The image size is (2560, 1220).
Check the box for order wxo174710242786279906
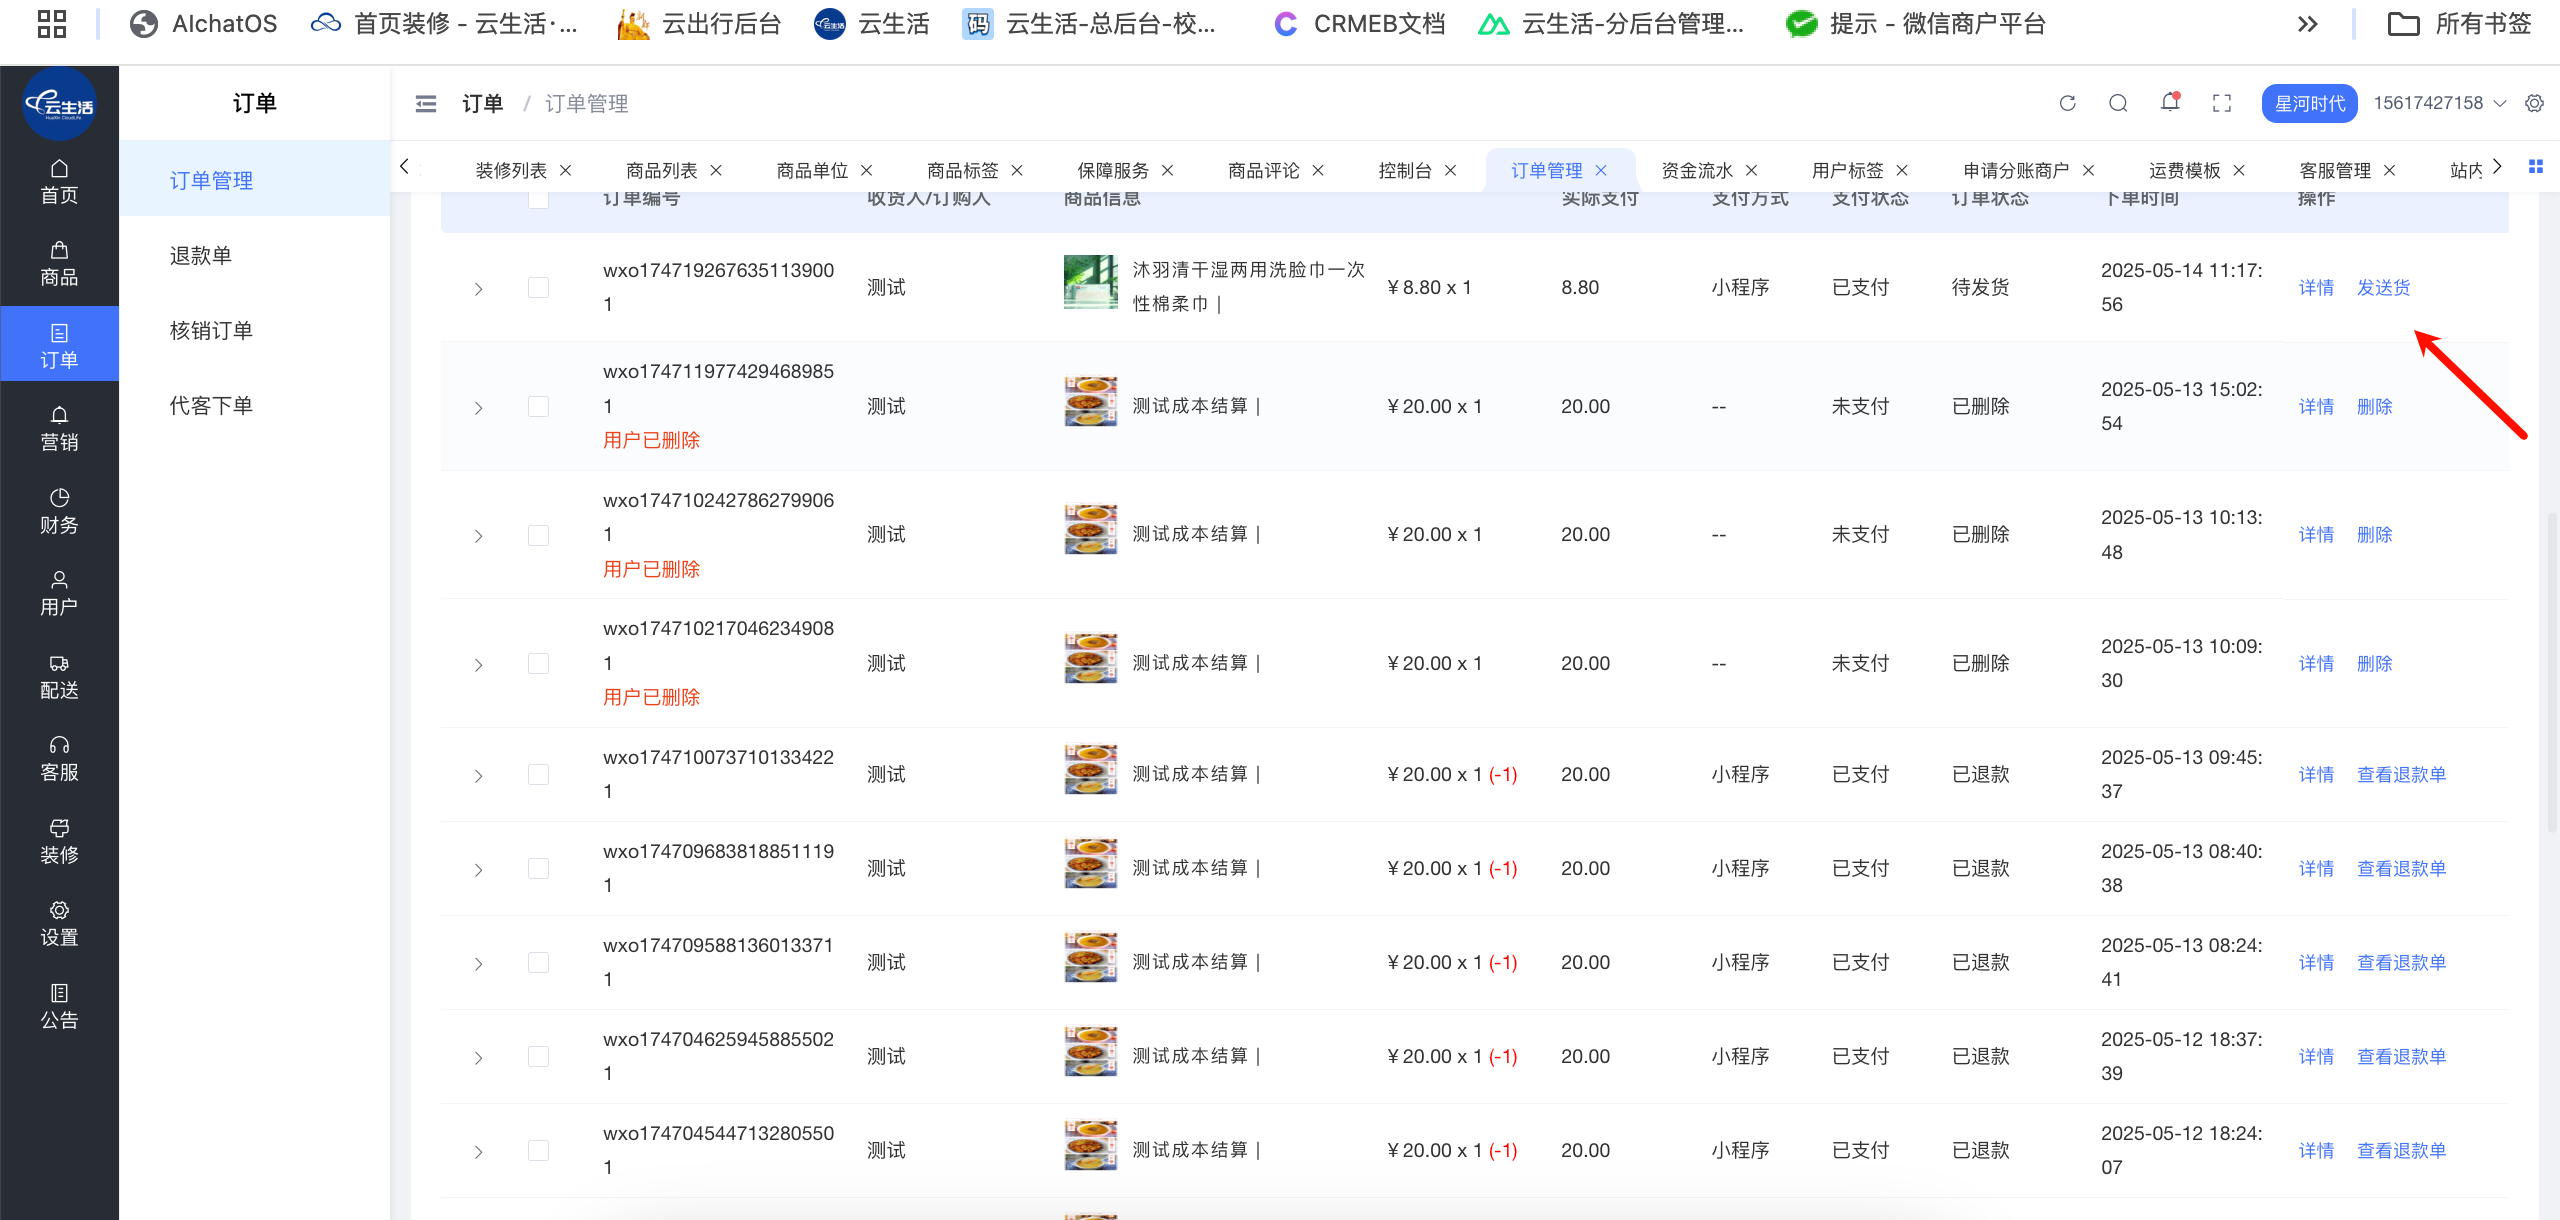click(538, 535)
